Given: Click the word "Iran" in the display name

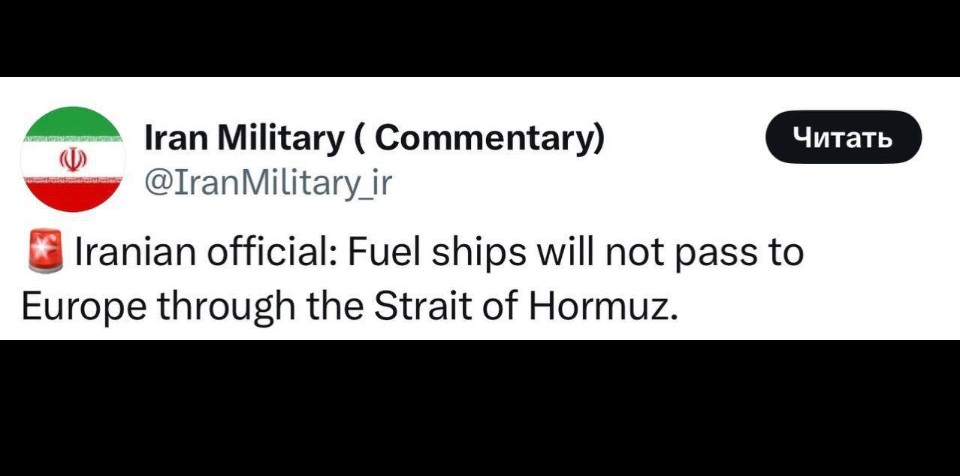Looking at the screenshot, I should click(x=178, y=138).
